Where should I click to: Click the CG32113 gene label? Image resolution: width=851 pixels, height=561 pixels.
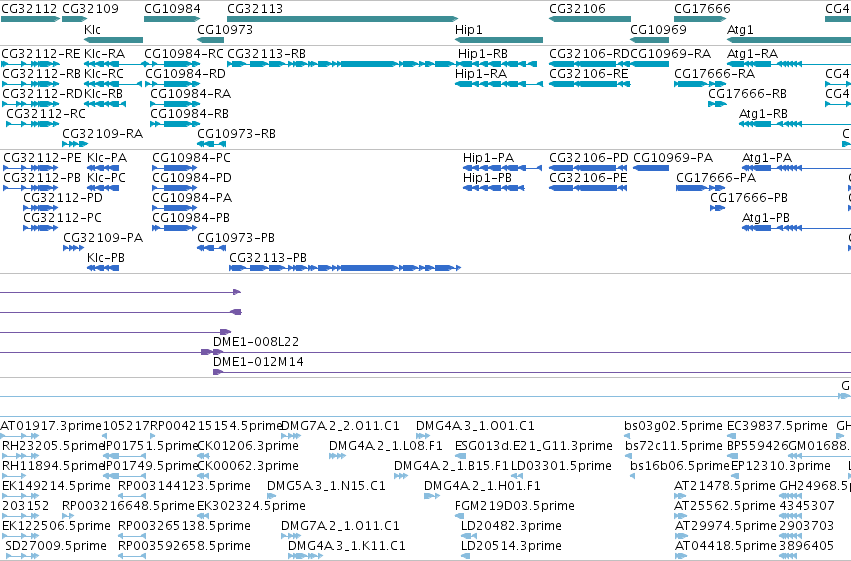click(255, 9)
